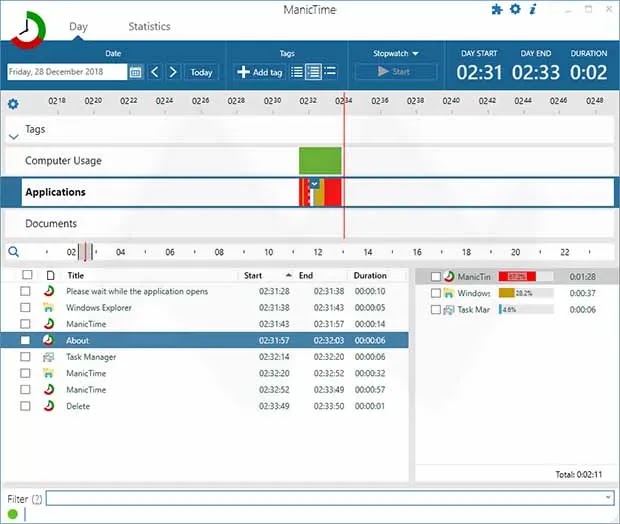Open the Stopwatch dropdown

coord(396,53)
